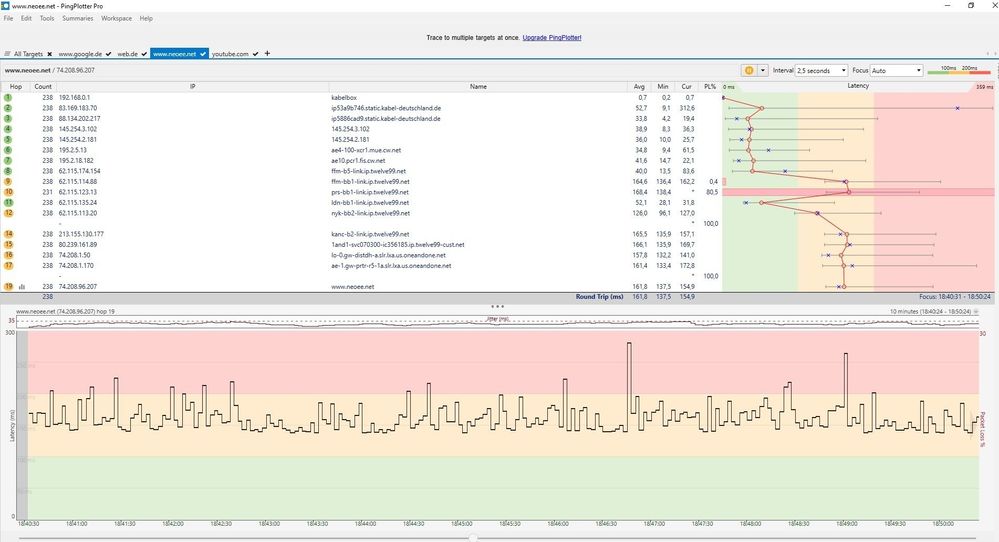Click the Name column header

(x=478, y=87)
